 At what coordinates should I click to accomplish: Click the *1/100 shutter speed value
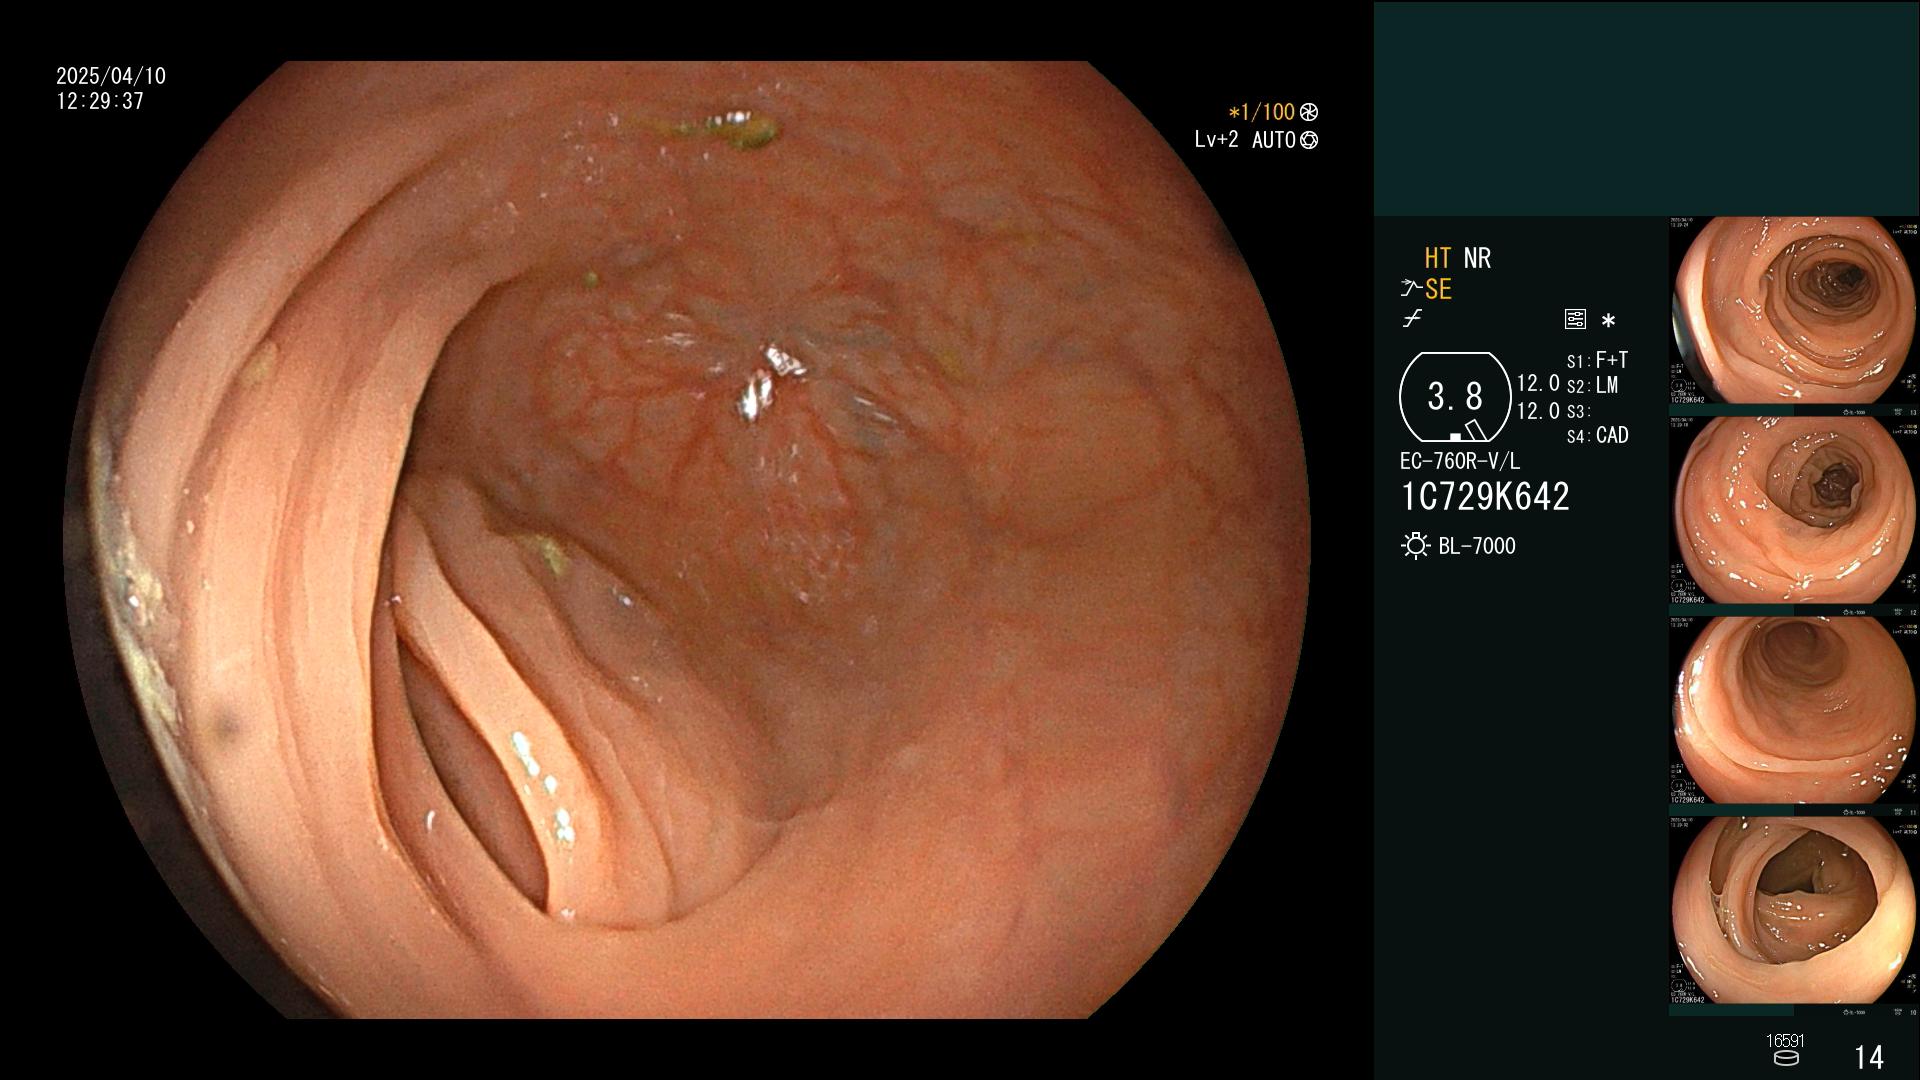coord(1262,112)
